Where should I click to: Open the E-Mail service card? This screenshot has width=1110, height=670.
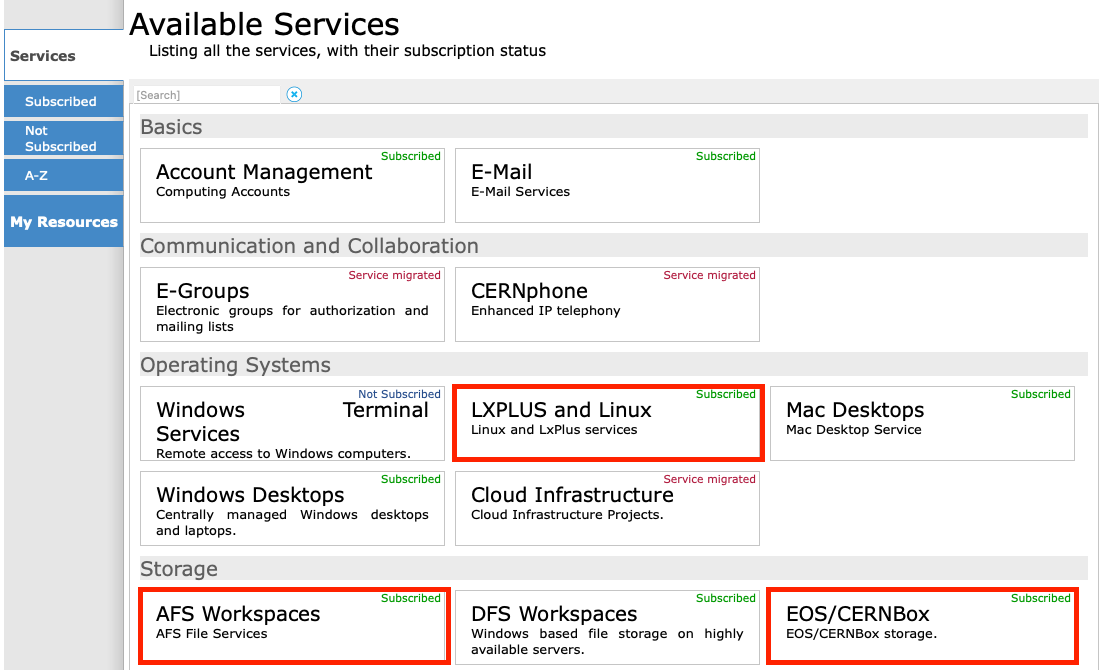[607, 186]
